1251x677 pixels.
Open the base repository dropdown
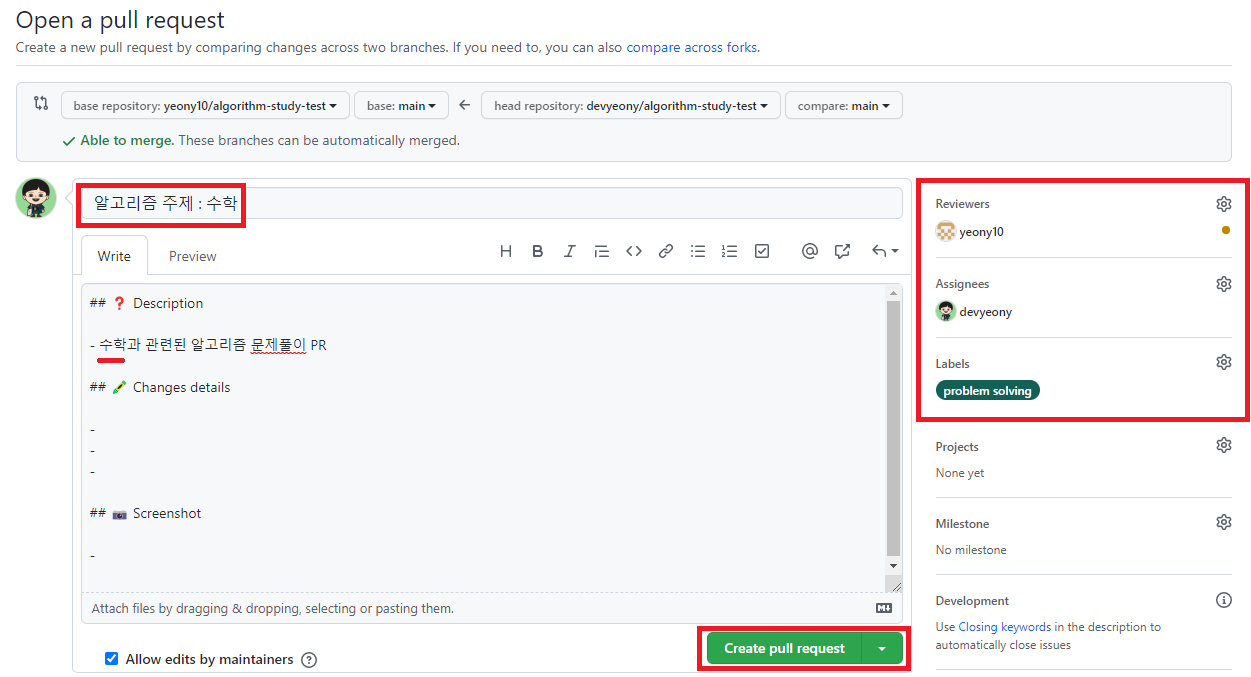(x=205, y=105)
